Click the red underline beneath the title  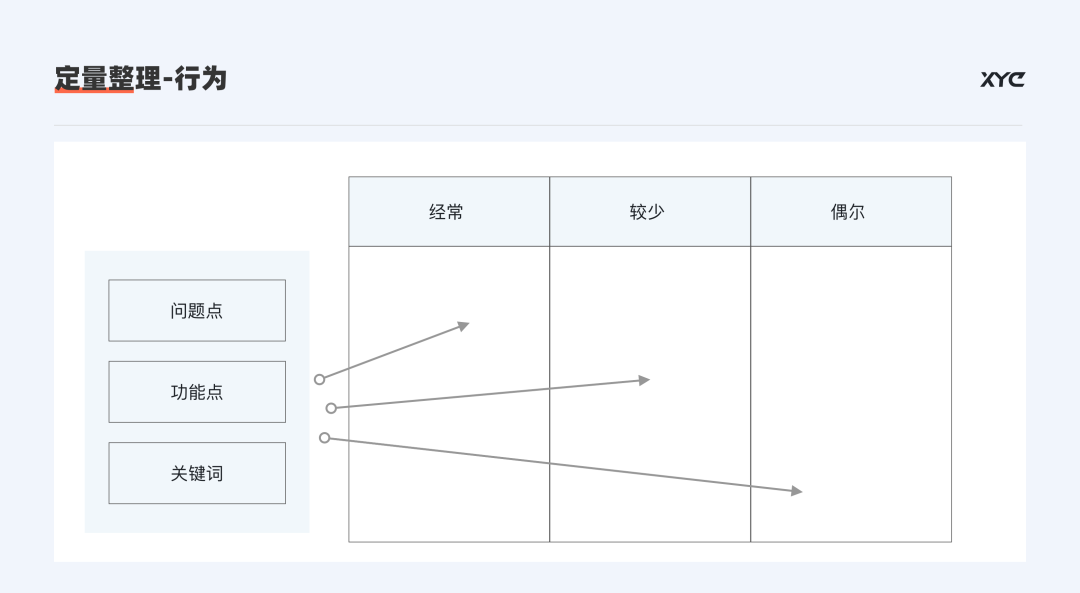tap(94, 93)
